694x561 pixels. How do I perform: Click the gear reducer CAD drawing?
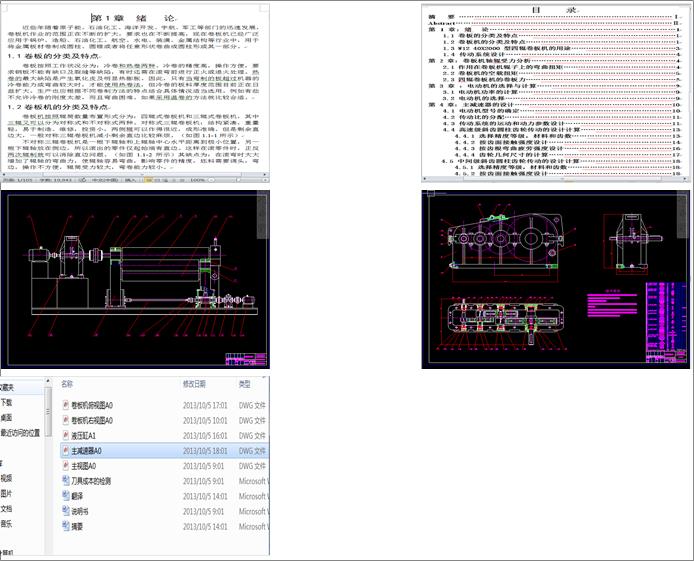point(555,279)
